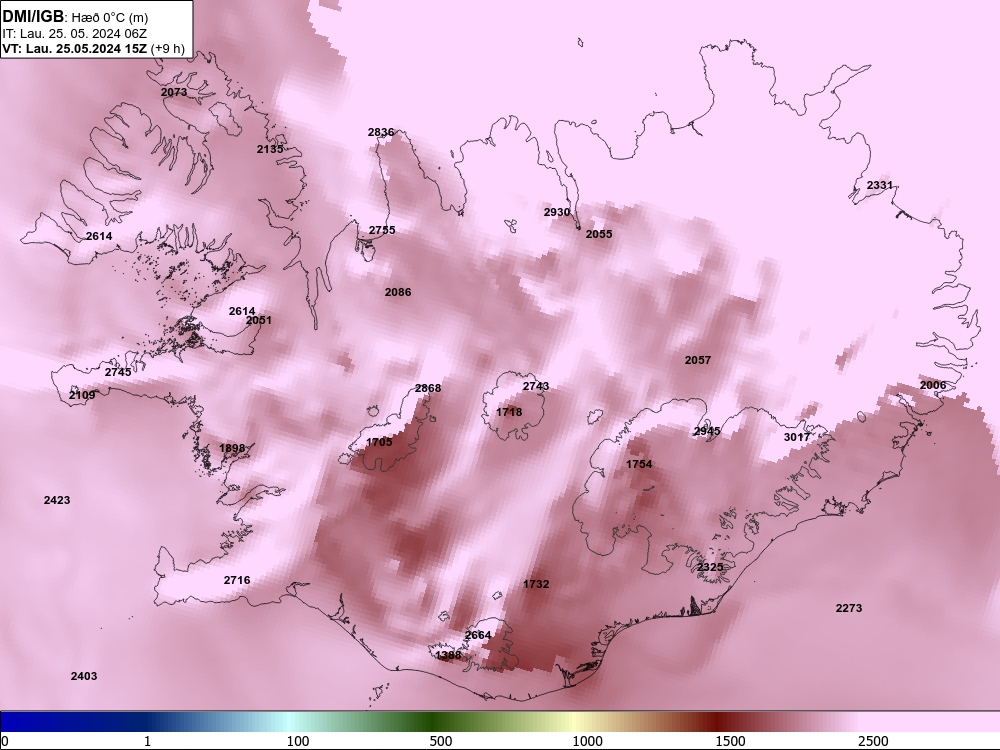Click the 1500 tick on the color scale

pos(730,741)
